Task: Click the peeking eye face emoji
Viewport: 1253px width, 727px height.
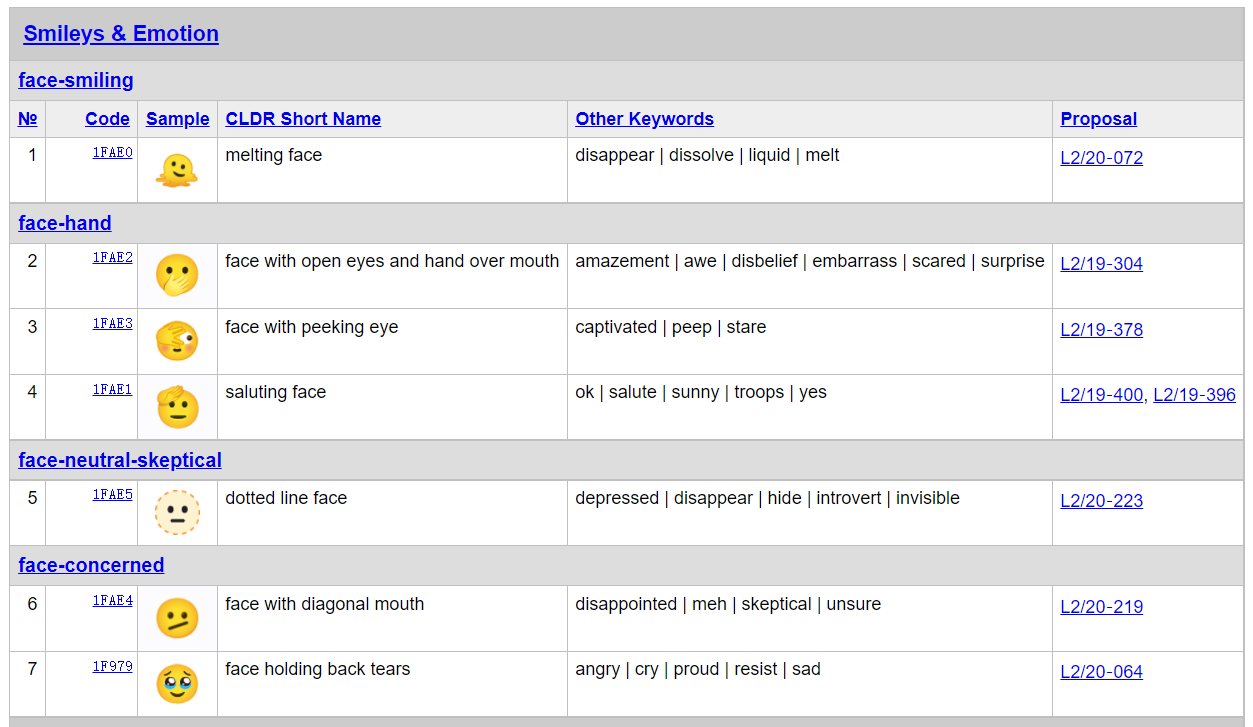Action: coord(177,341)
